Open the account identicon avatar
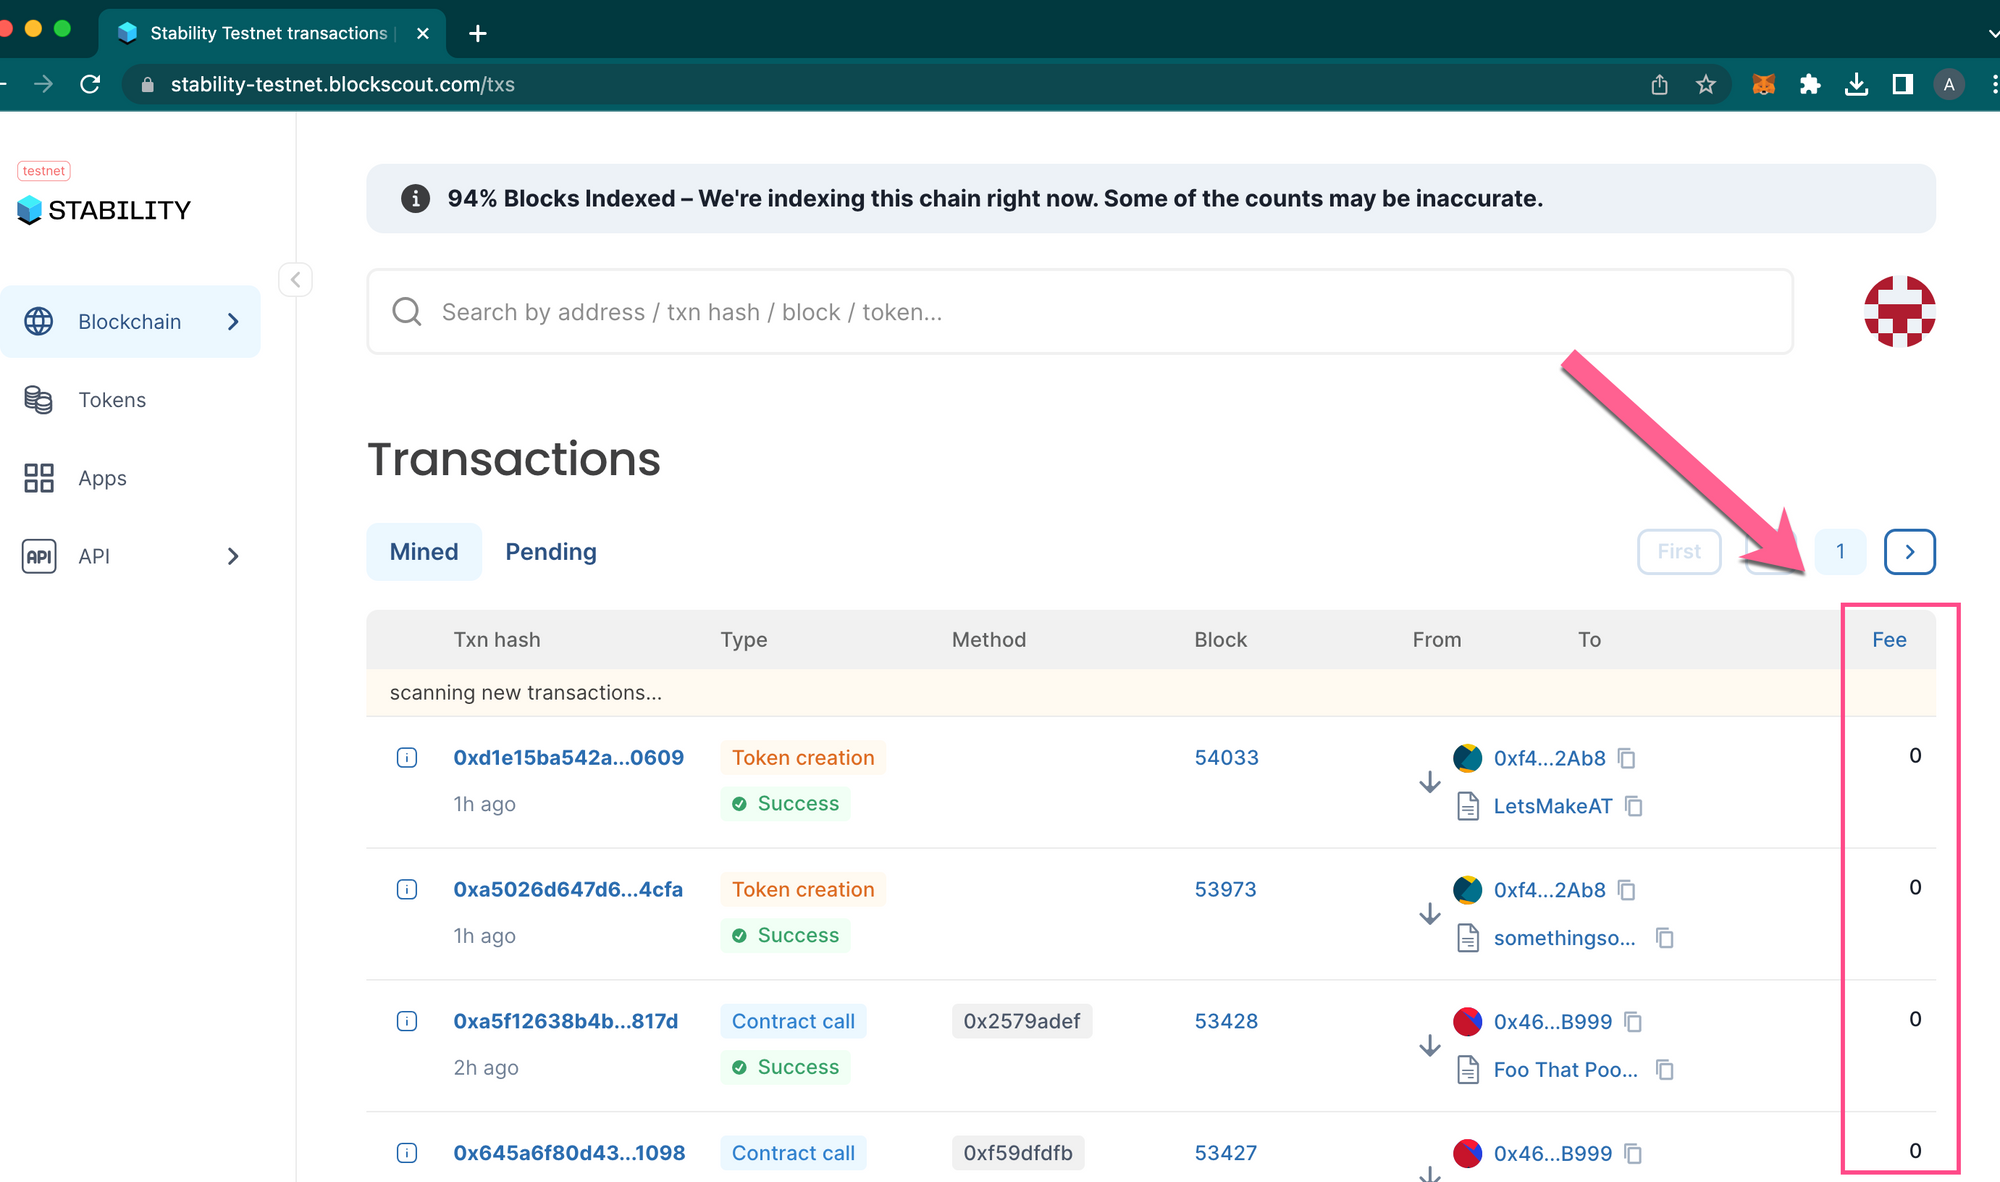This screenshot has width=2000, height=1182. click(1899, 311)
